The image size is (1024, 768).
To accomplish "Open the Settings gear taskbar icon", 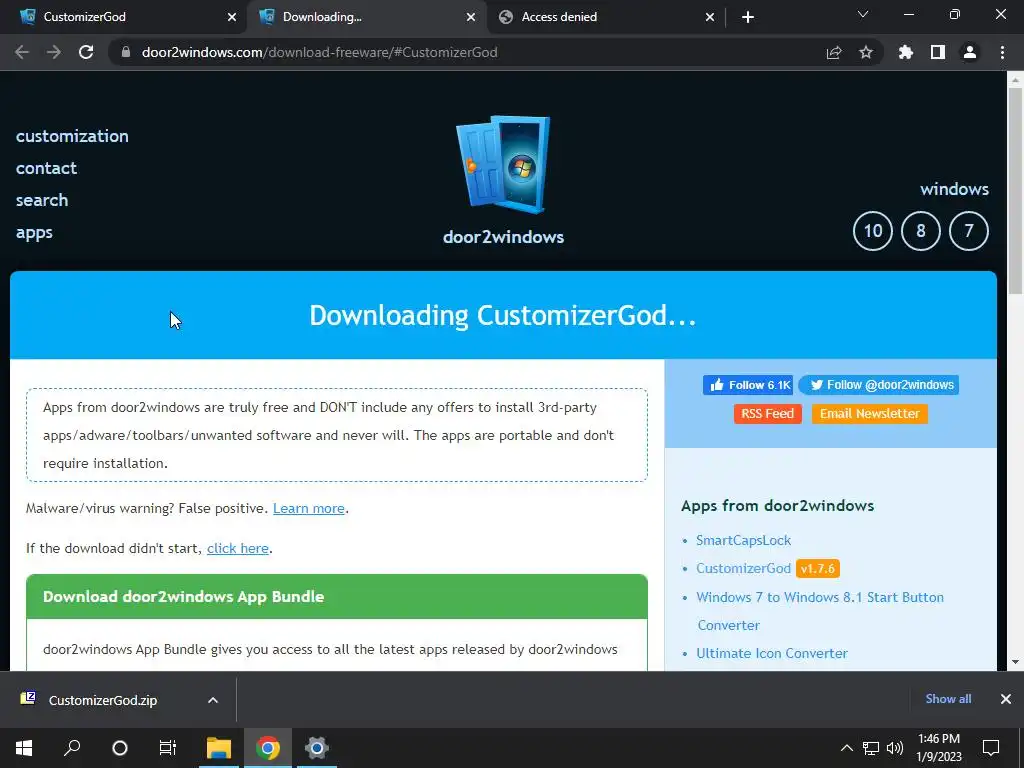I will tap(316, 748).
